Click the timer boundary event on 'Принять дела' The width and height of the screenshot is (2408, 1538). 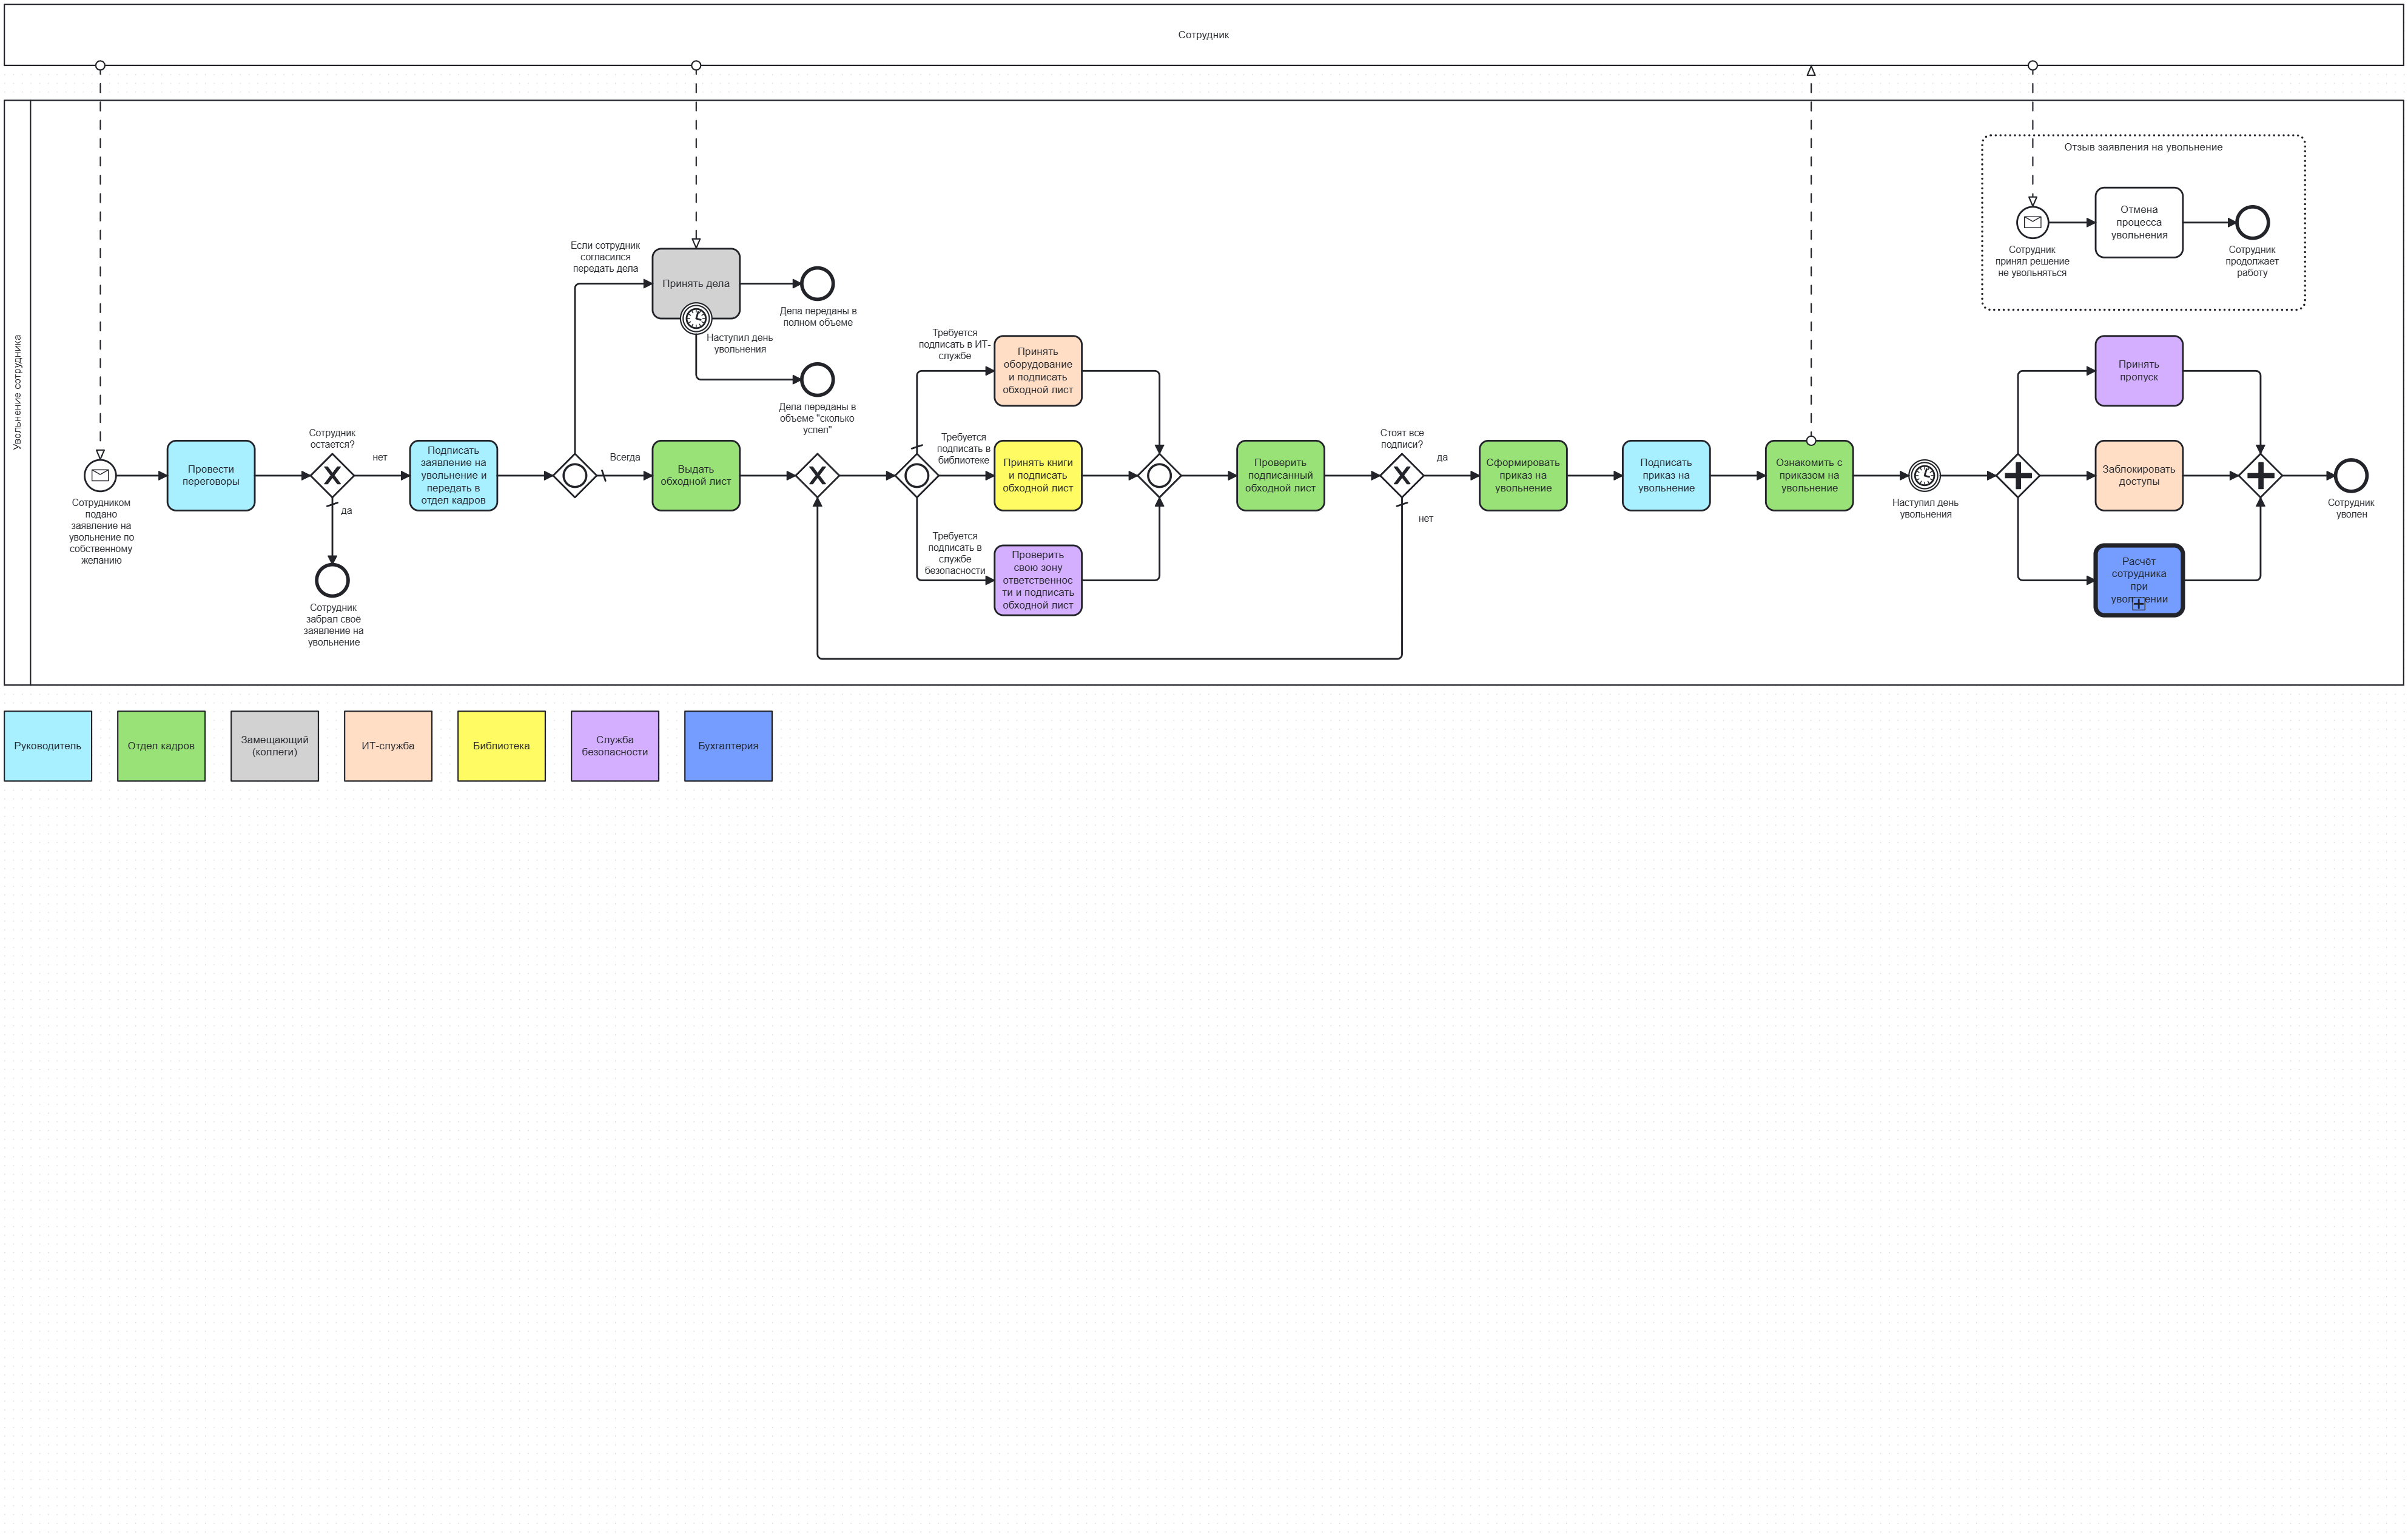point(696,319)
